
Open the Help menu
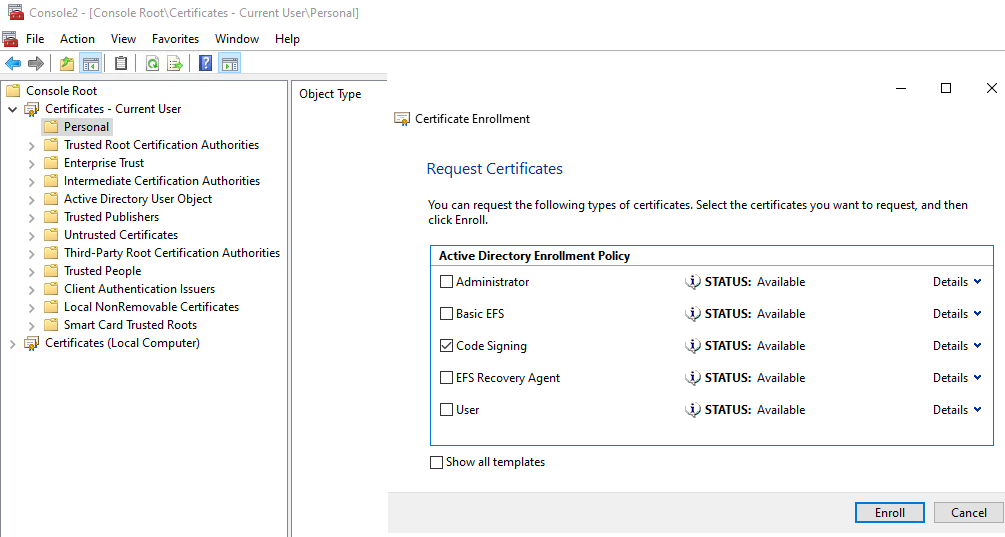pos(287,39)
